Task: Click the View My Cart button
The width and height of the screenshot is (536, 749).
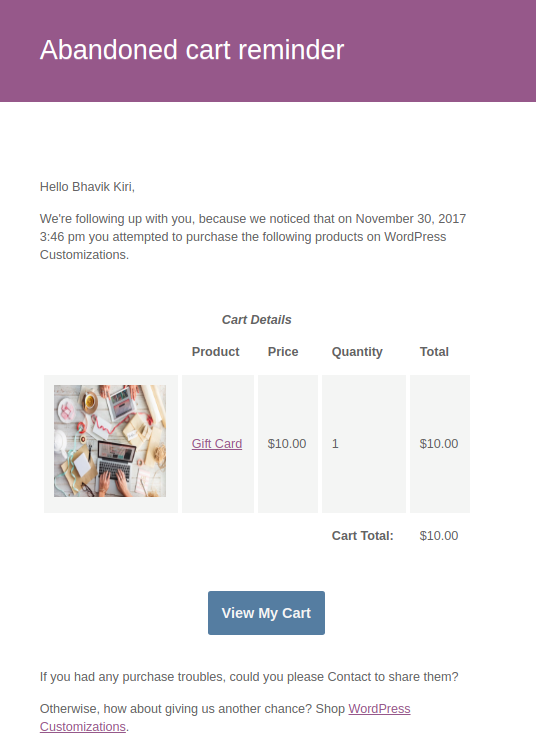Action: [x=266, y=613]
